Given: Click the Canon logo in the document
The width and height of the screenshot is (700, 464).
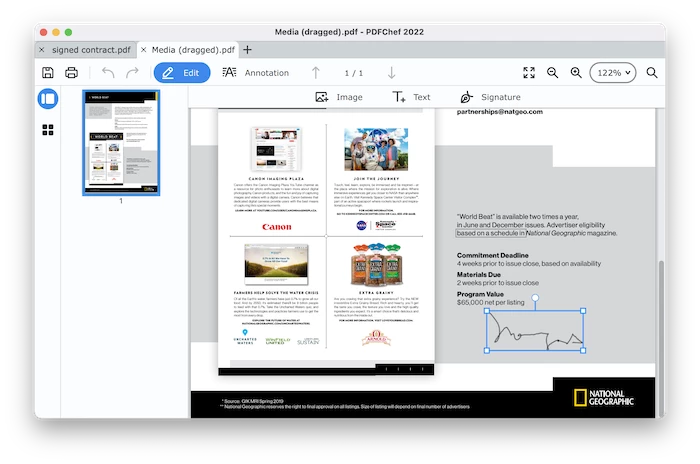Looking at the screenshot, I should click(x=277, y=227).
